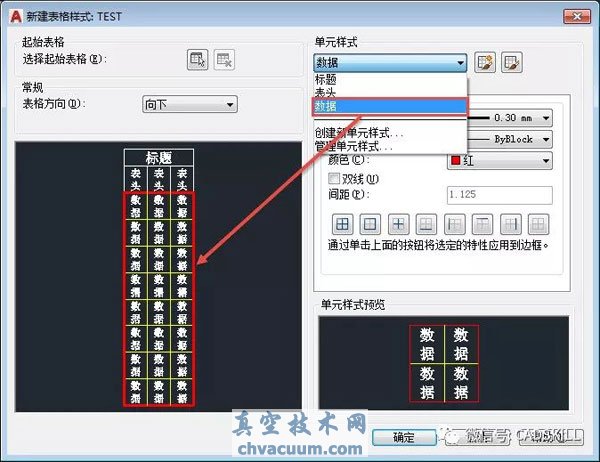
Task: Apply properties to all borders
Action: pyautogui.click(x=342, y=224)
